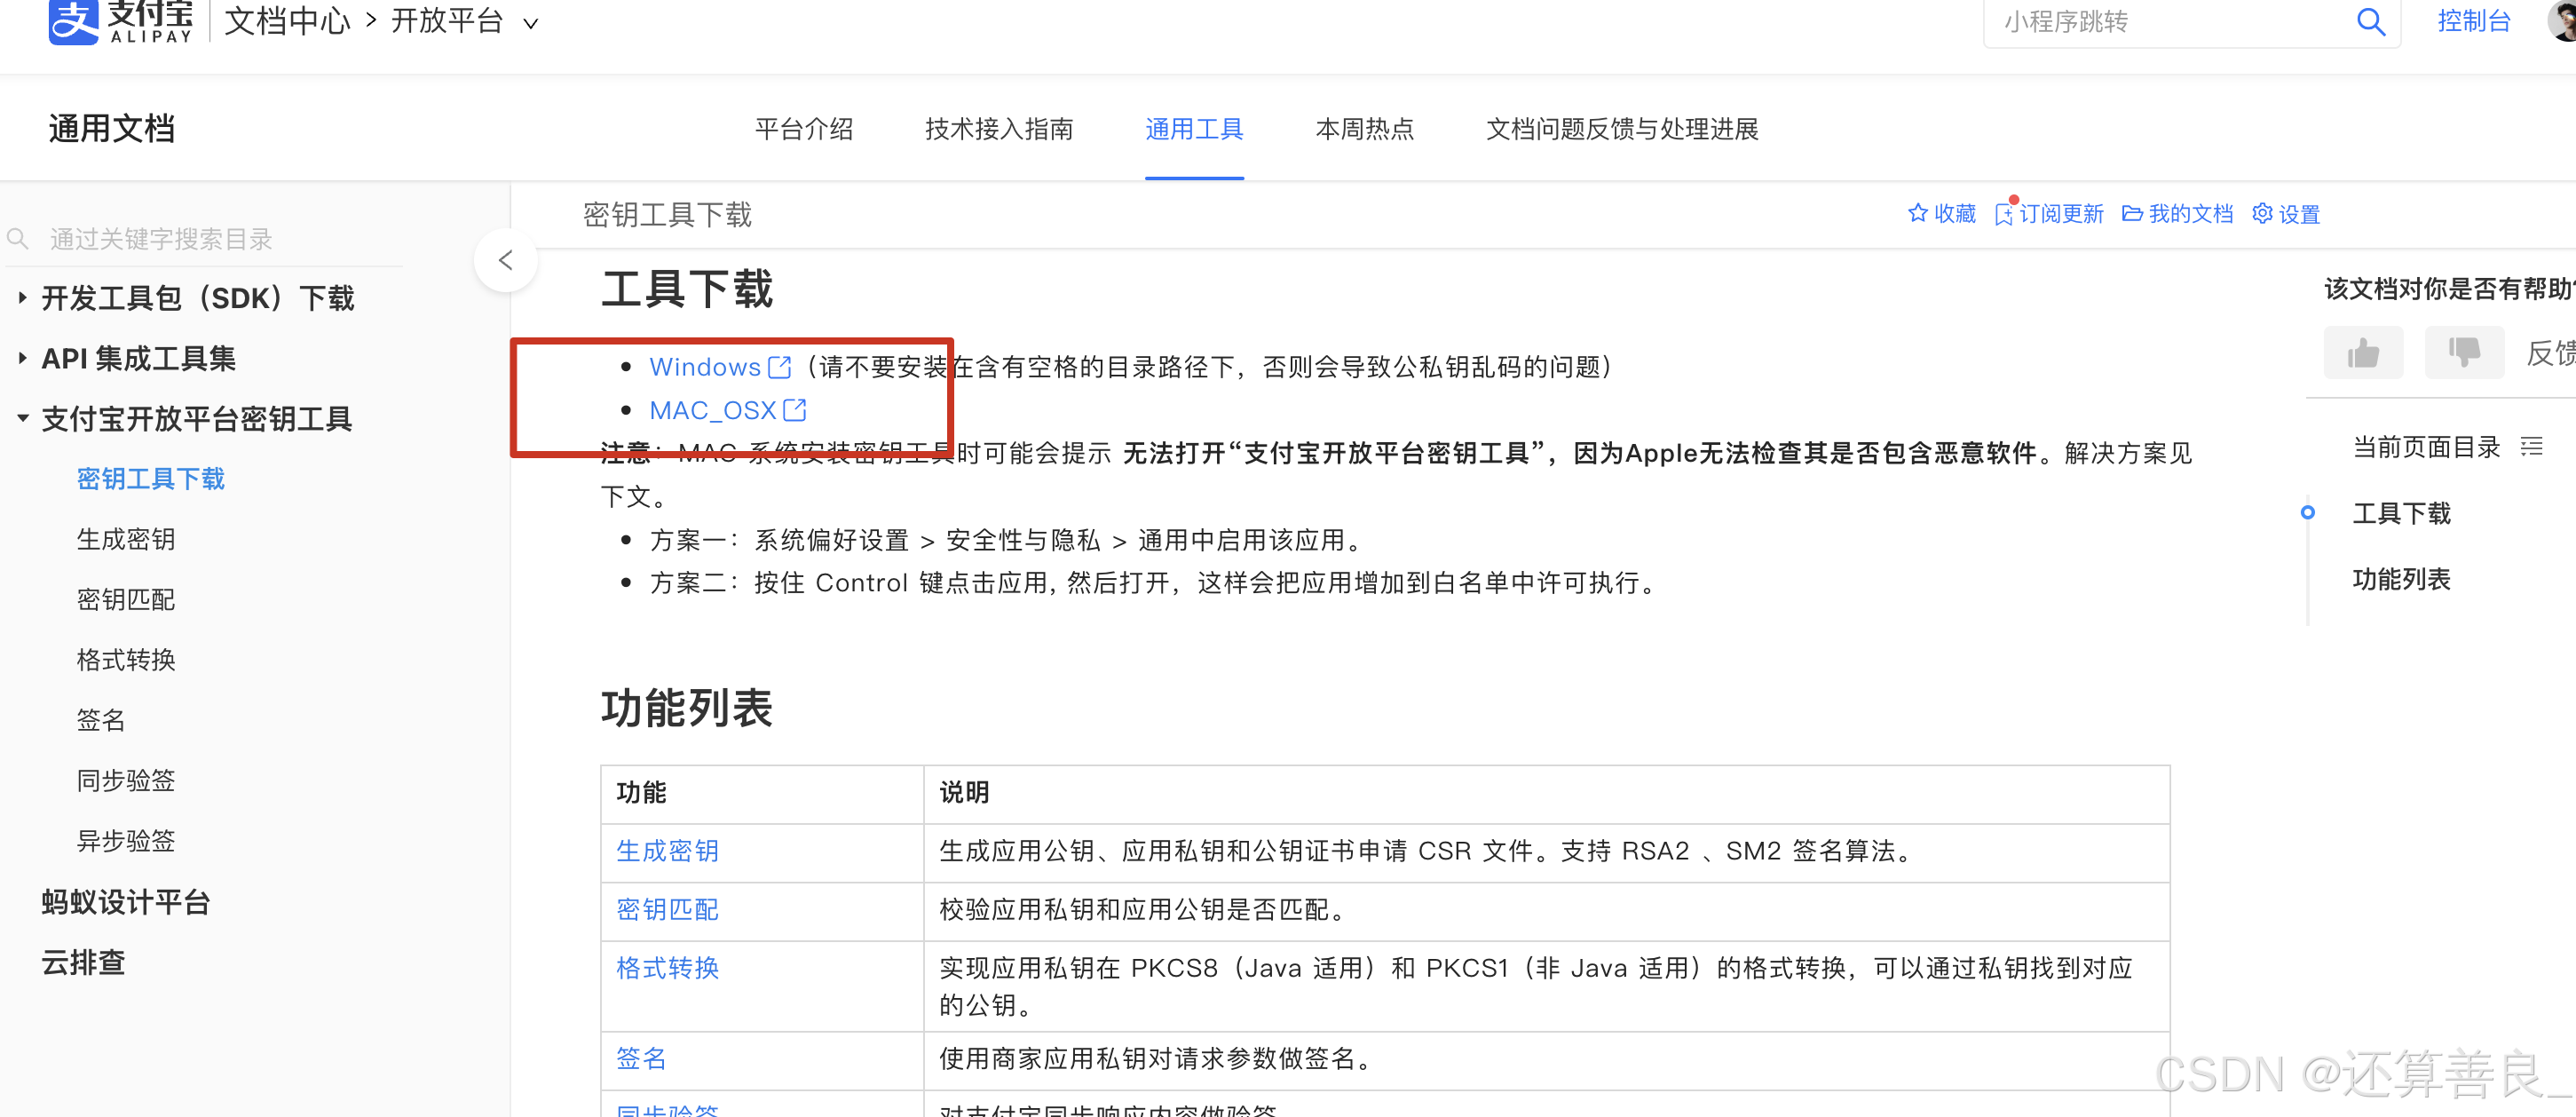
Task: Switch to the 本周热点 tab
Action: point(1364,129)
